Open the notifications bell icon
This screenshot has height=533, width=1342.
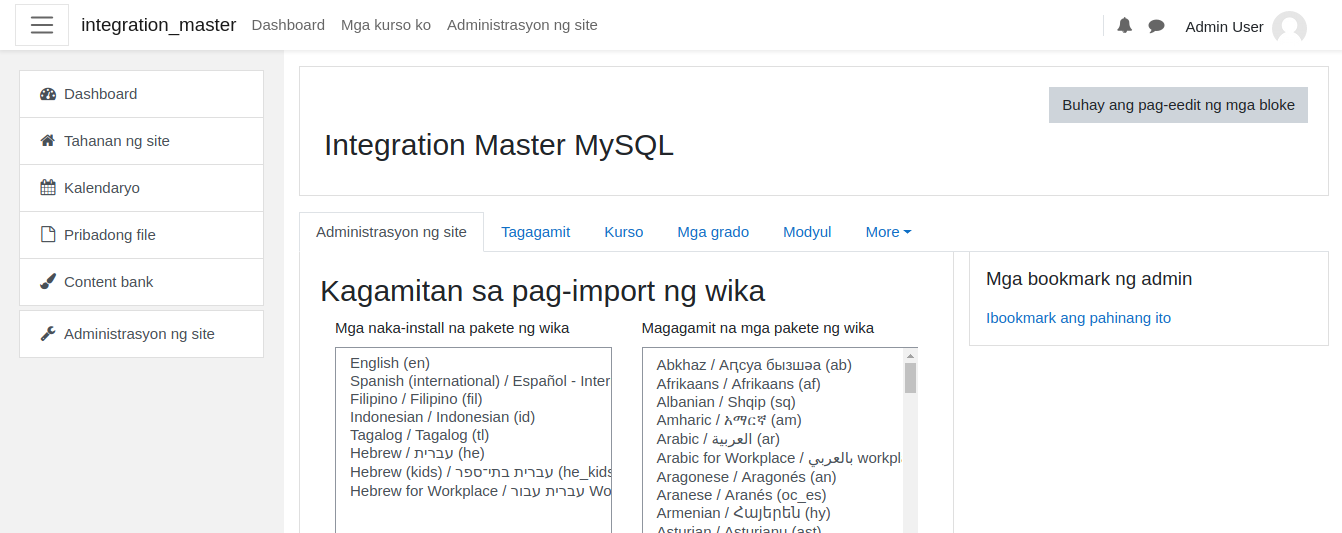(x=1124, y=26)
